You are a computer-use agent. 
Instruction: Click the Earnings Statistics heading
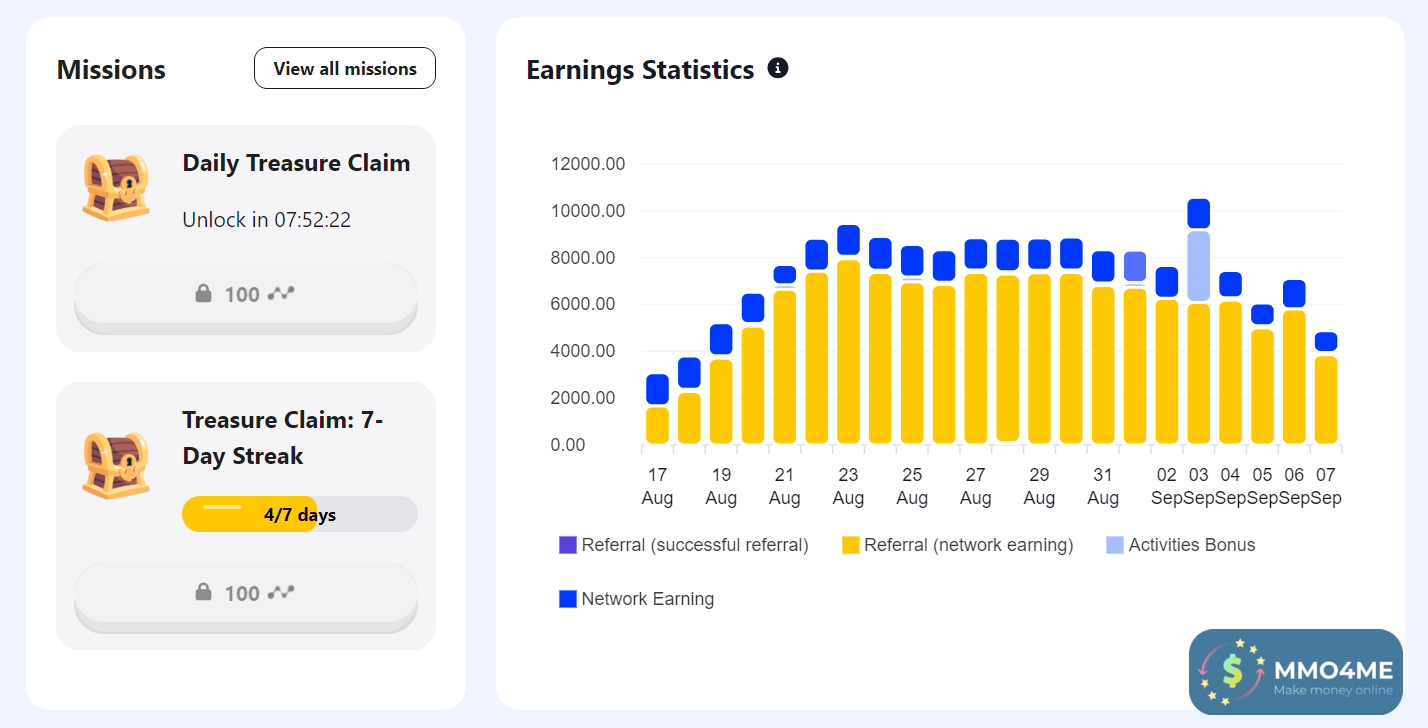[640, 70]
